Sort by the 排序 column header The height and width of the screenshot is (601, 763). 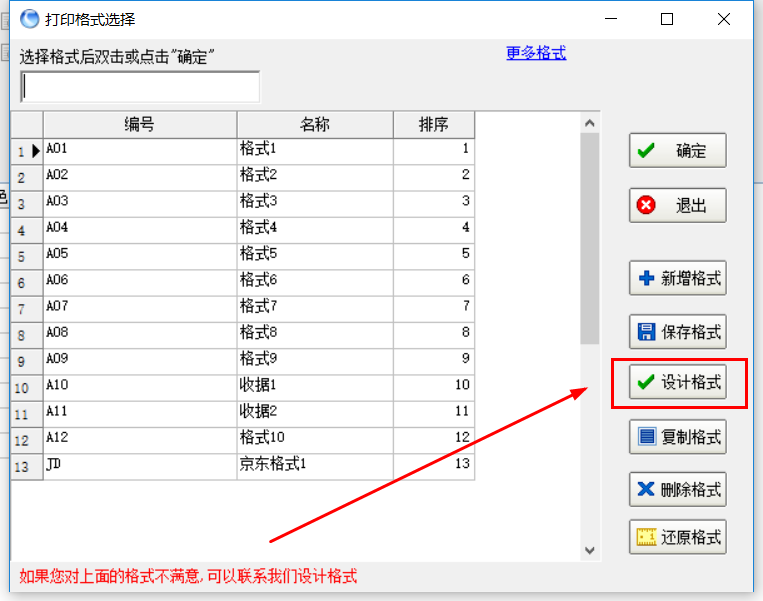434,125
